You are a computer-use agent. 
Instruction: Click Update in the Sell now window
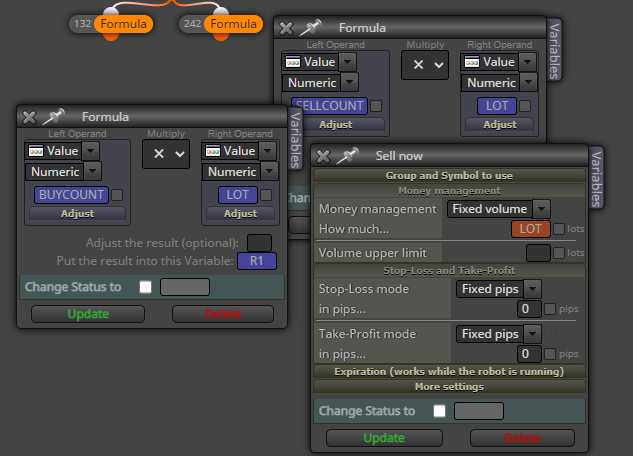click(384, 438)
